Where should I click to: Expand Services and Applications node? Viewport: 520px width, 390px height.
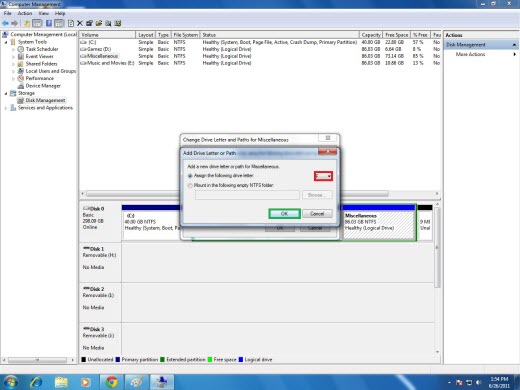click(6, 108)
